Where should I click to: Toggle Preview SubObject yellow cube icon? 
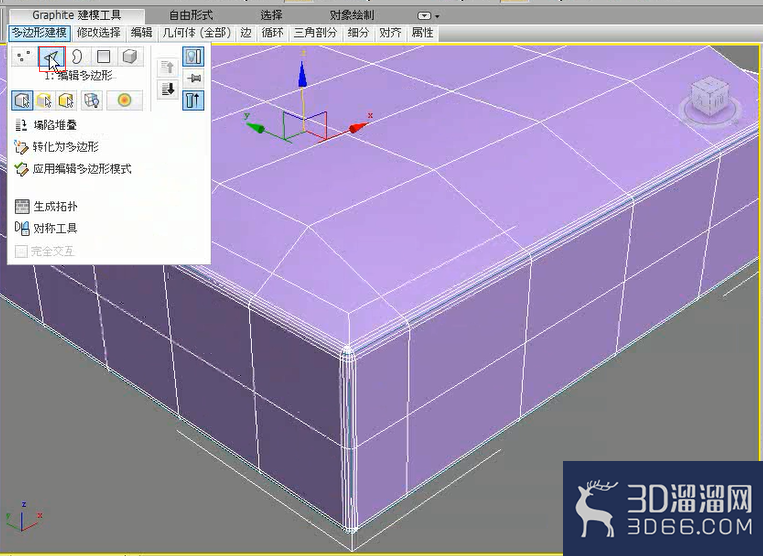click(x=44, y=101)
